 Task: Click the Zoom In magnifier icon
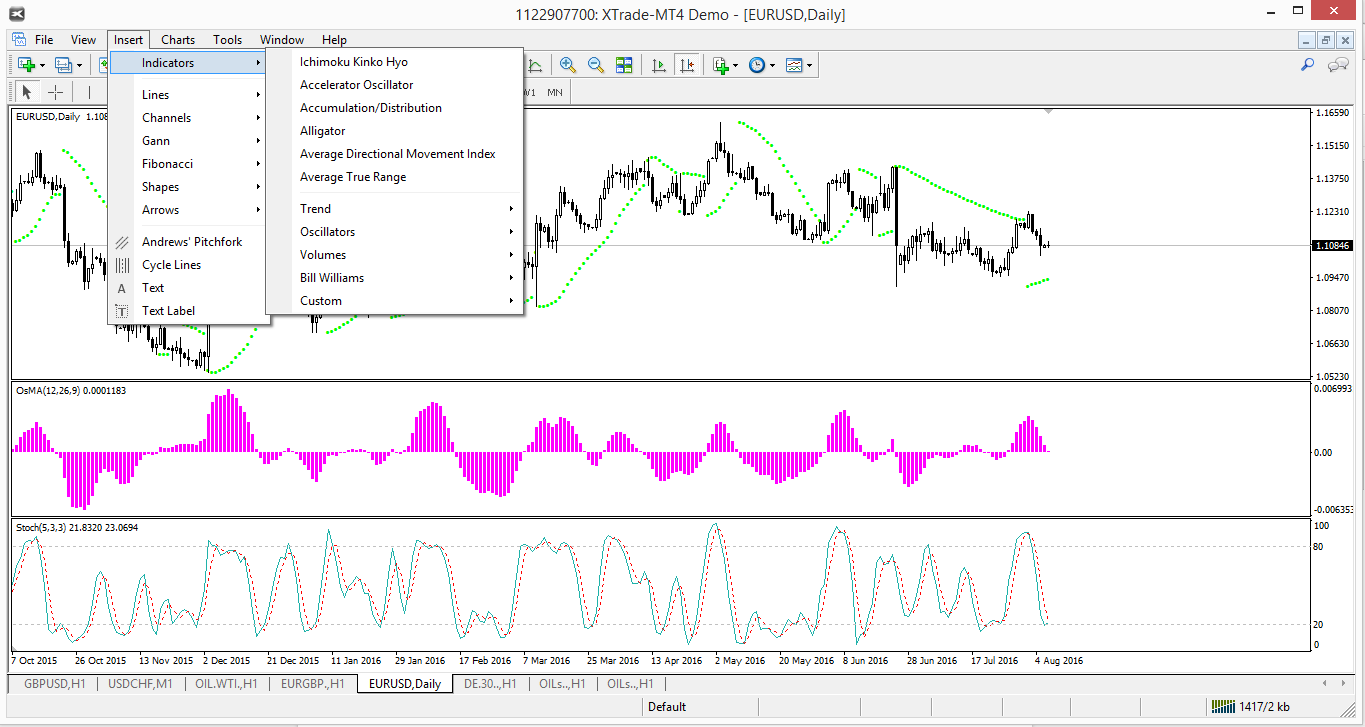(567, 65)
